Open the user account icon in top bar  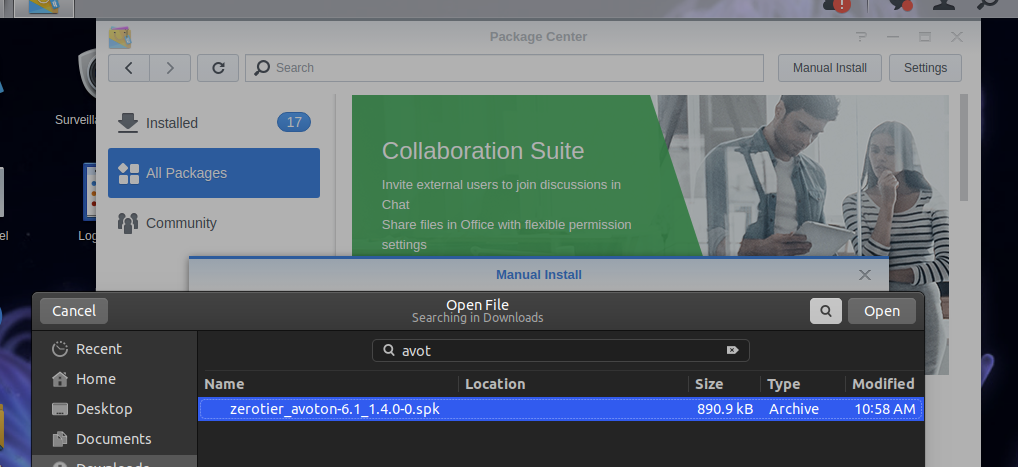(x=943, y=5)
